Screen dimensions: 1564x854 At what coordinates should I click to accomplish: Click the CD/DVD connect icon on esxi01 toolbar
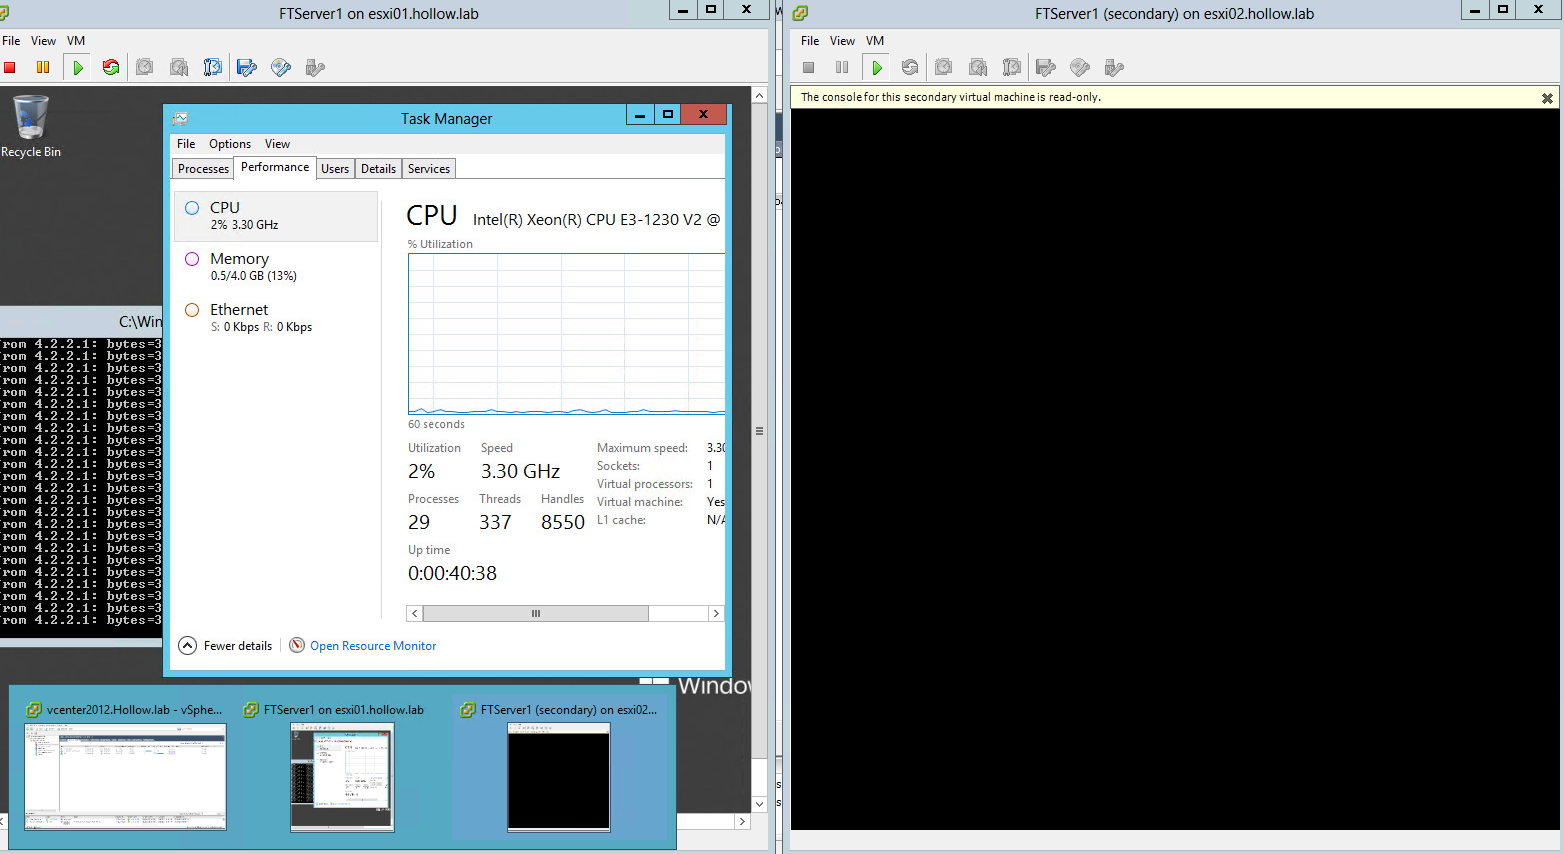point(281,68)
